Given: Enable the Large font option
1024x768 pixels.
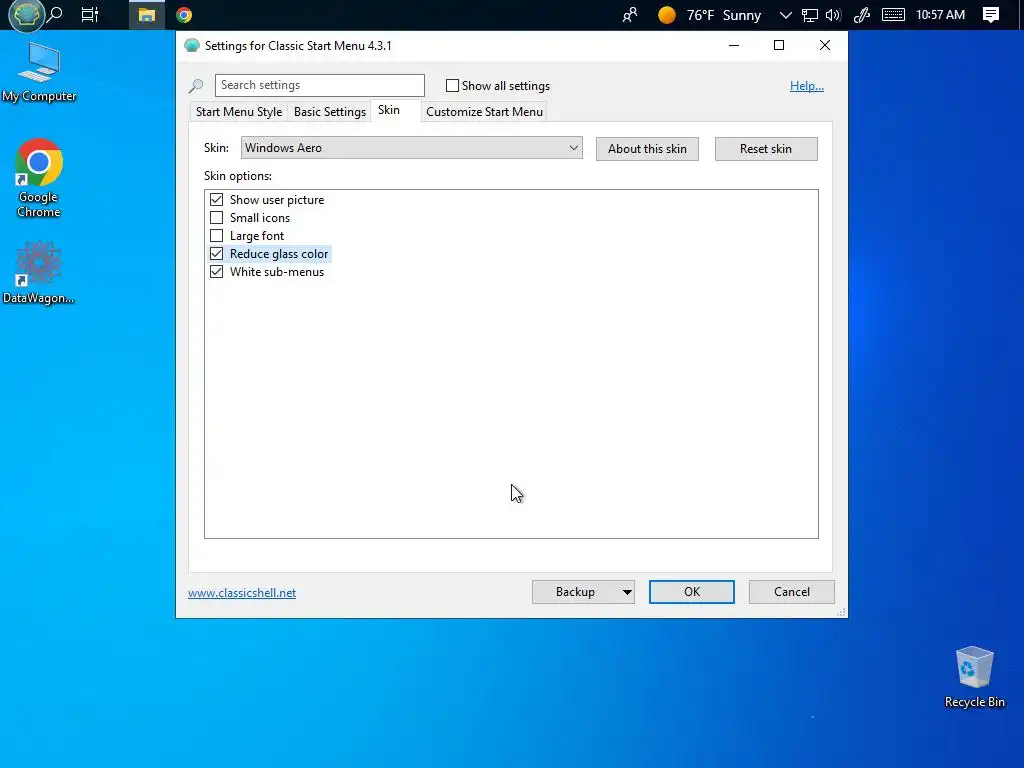Looking at the screenshot, I should tap(216, 236).
